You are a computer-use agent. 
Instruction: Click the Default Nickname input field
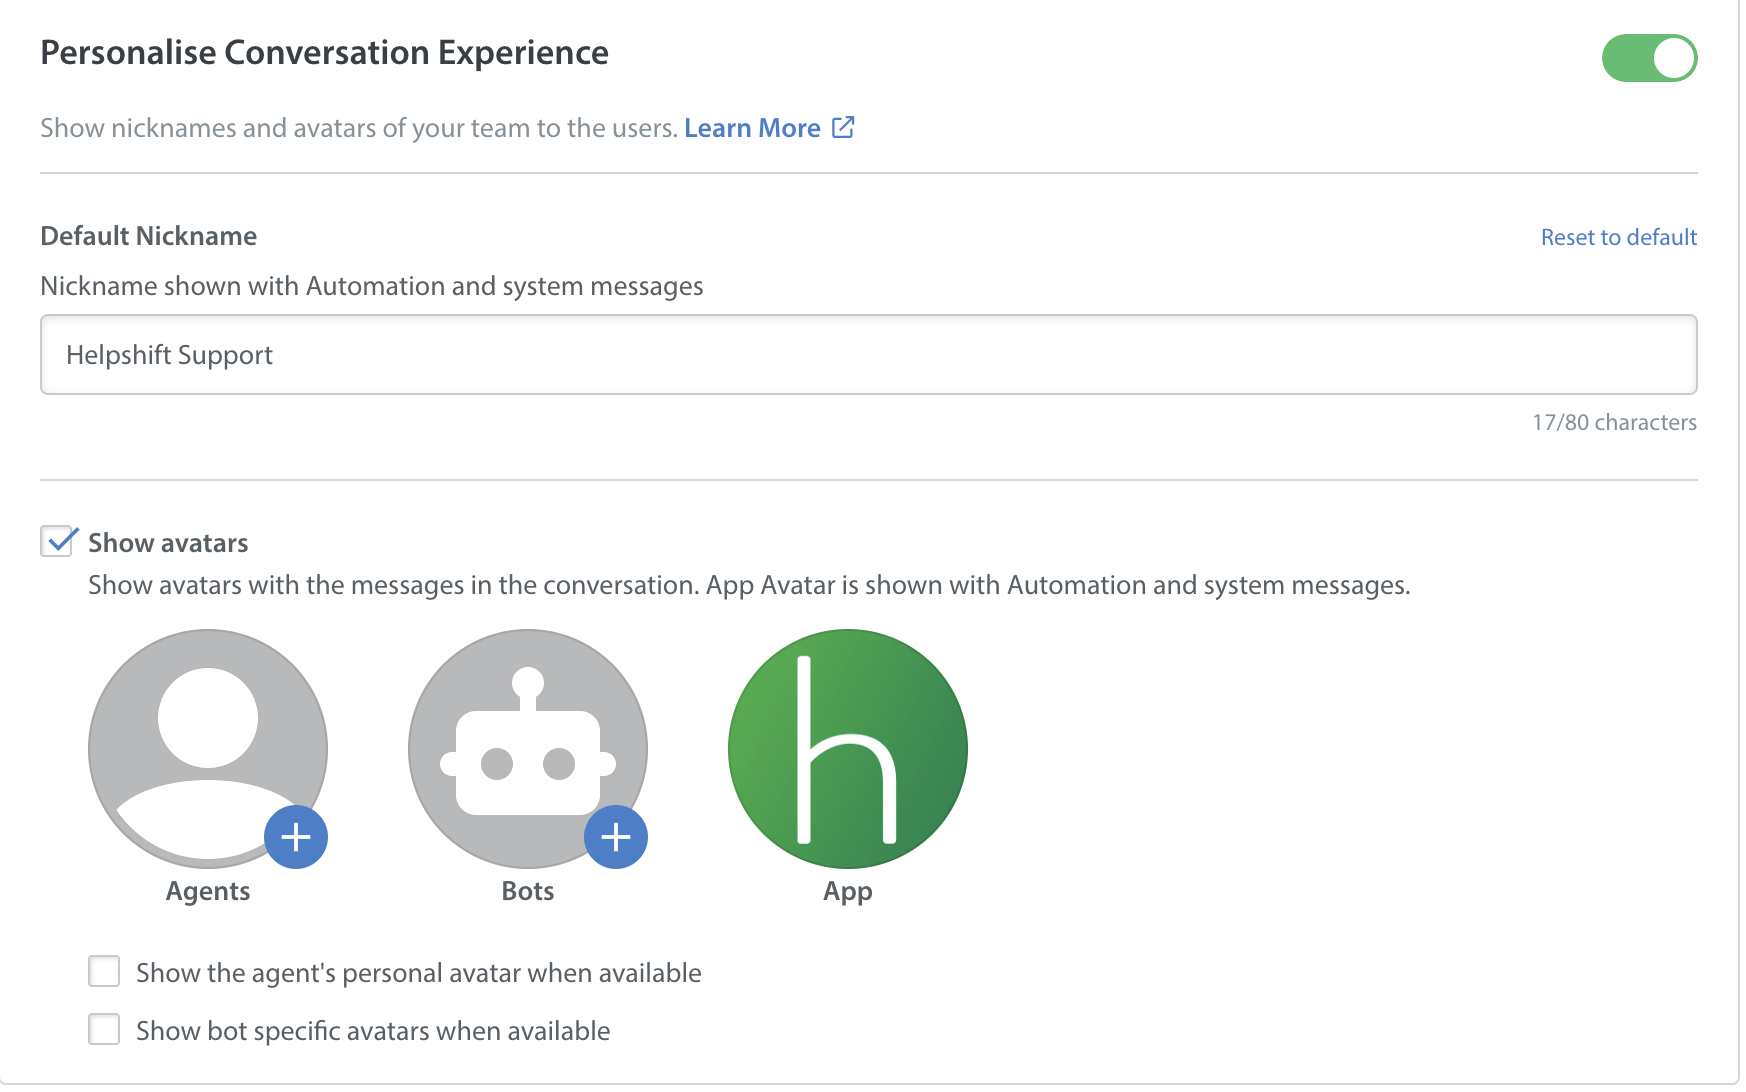[x=868, y=355]
